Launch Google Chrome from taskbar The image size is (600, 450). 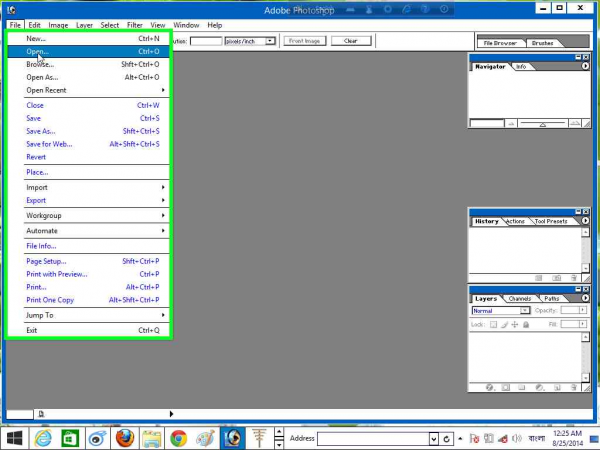point(179,438)
